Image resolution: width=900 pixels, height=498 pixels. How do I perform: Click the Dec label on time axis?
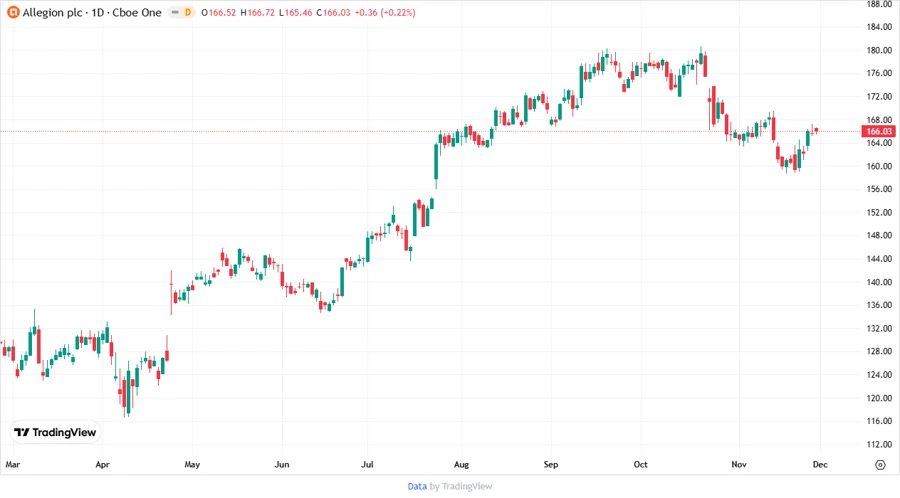click(820, 464)
